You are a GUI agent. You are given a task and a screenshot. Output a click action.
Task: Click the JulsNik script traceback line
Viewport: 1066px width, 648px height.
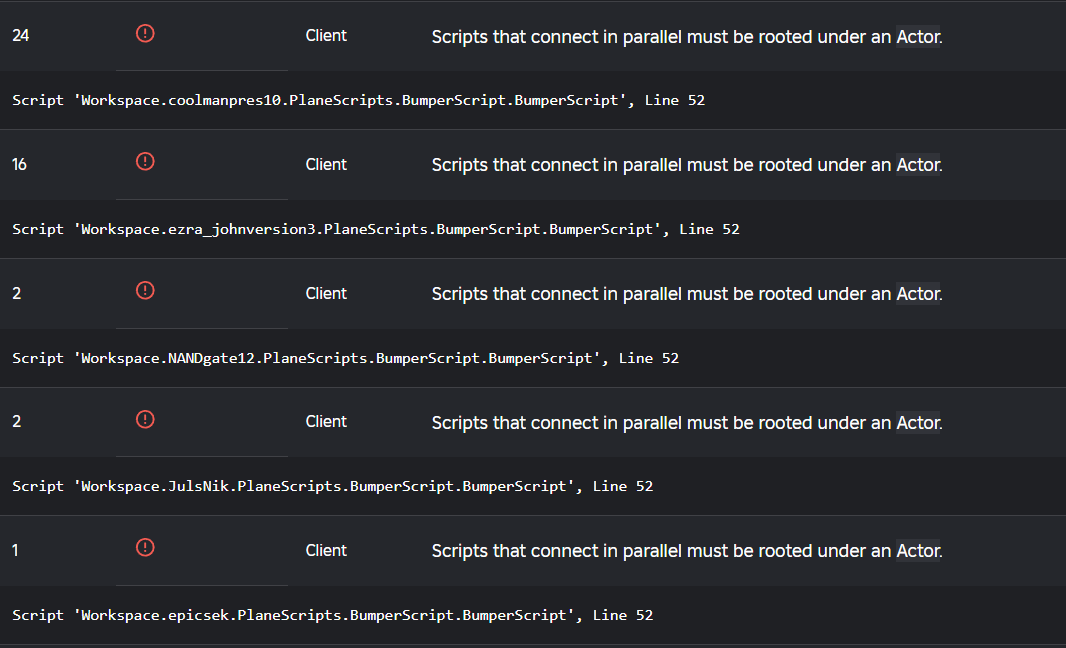[333, 486]
